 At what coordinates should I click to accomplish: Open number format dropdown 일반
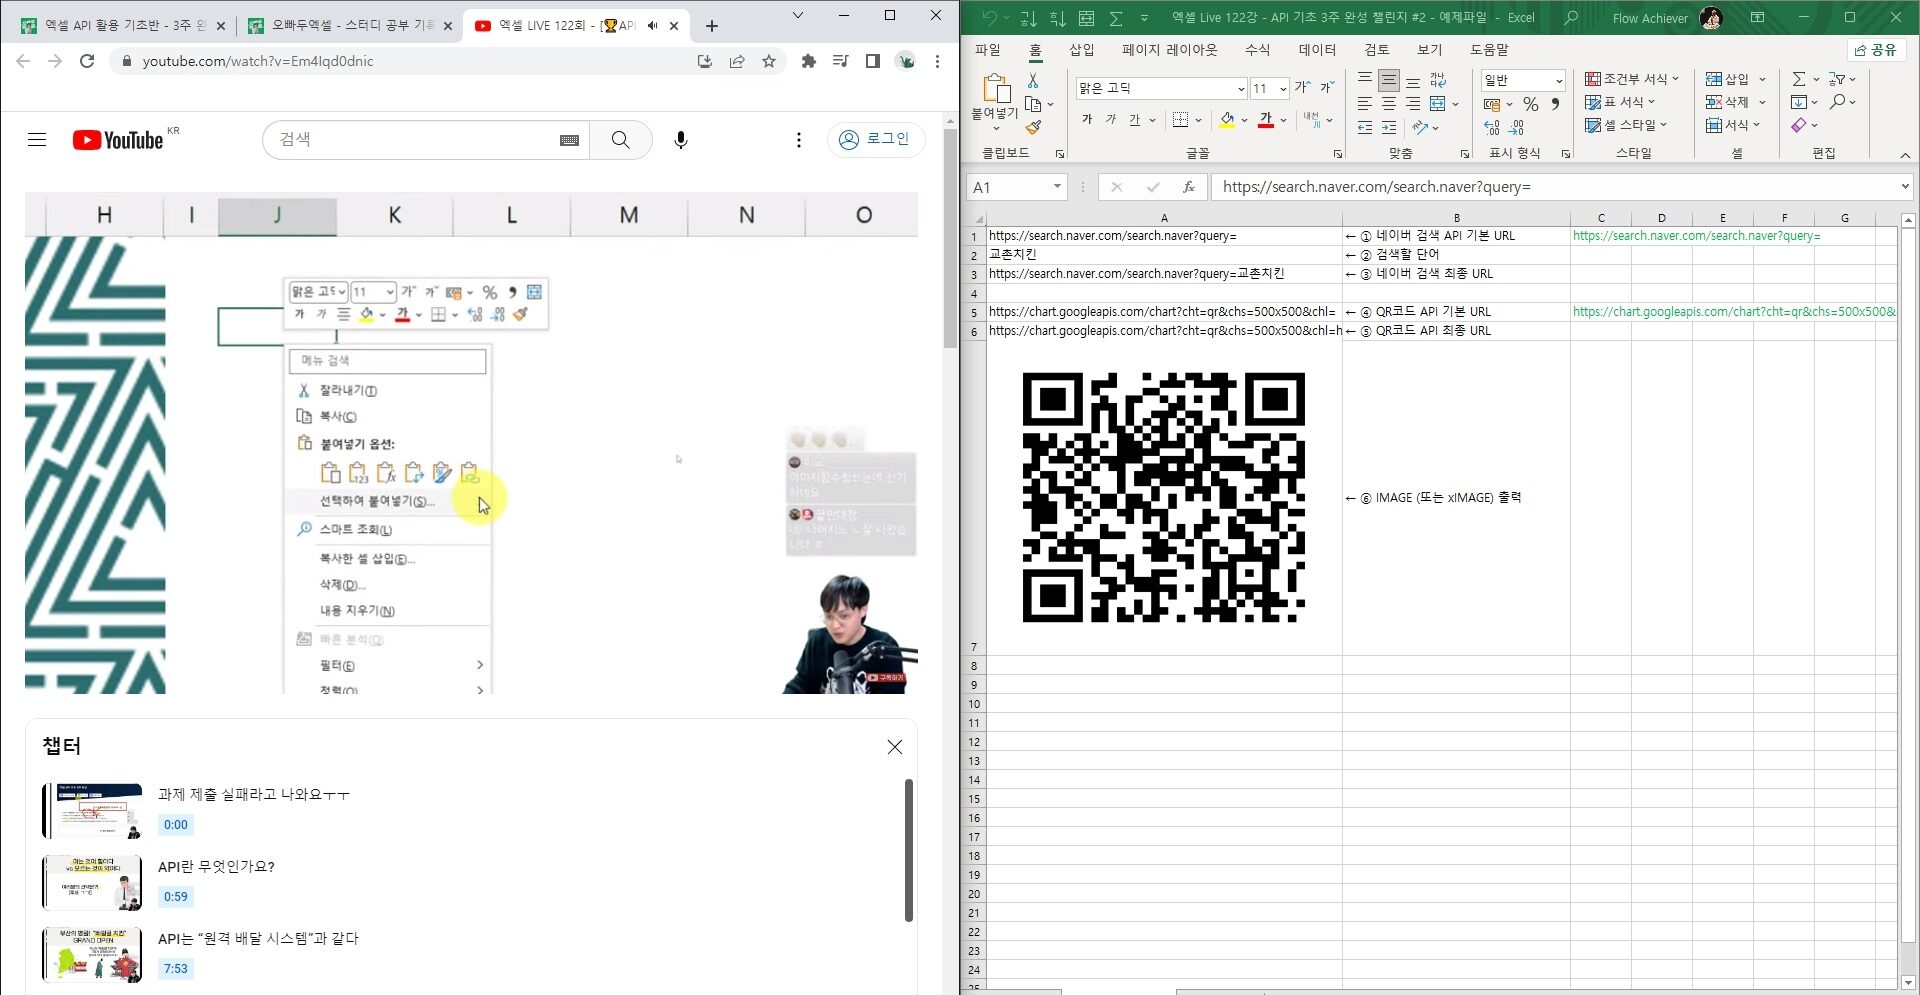1558,81
